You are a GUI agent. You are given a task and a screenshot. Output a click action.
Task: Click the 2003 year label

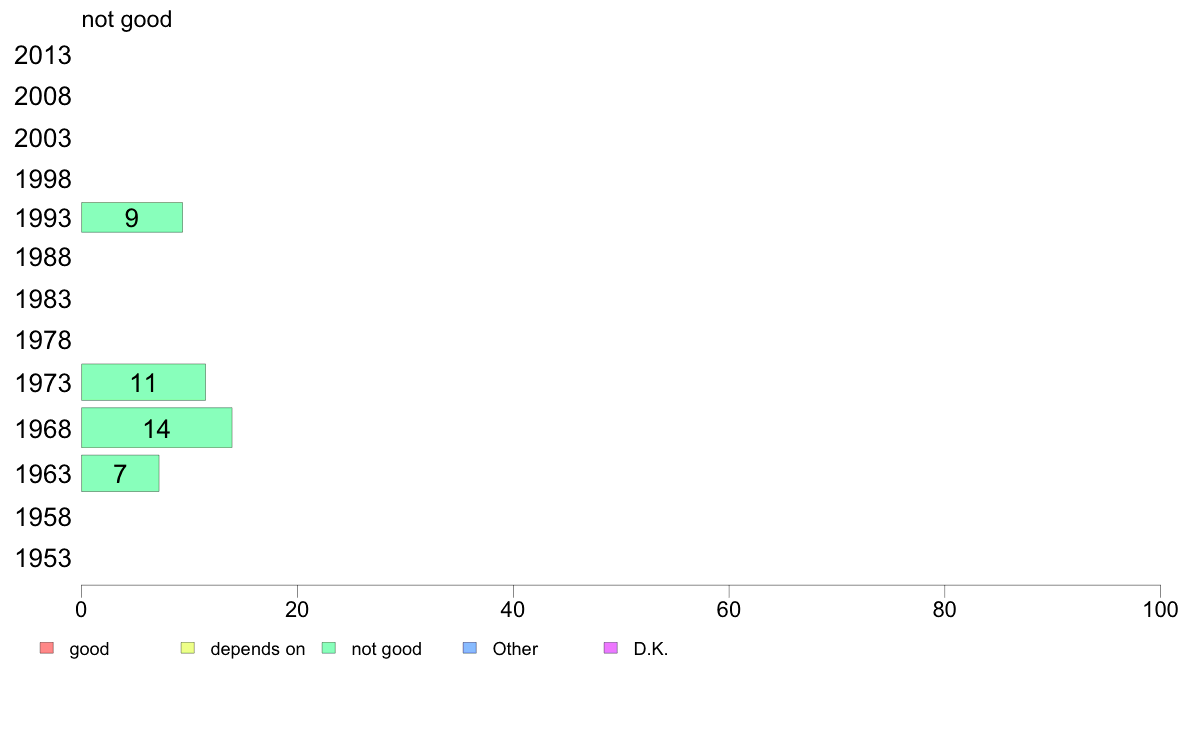(x=42, y=139)
